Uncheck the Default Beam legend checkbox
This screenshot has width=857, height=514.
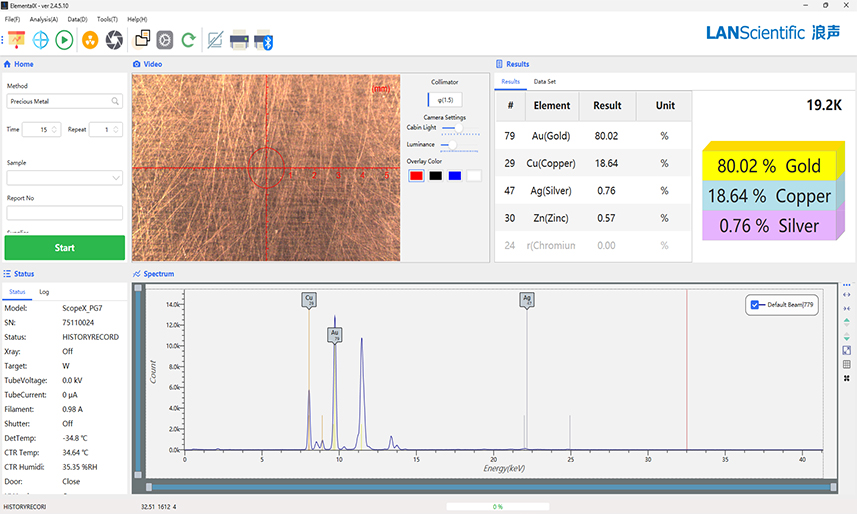[756, 306]
